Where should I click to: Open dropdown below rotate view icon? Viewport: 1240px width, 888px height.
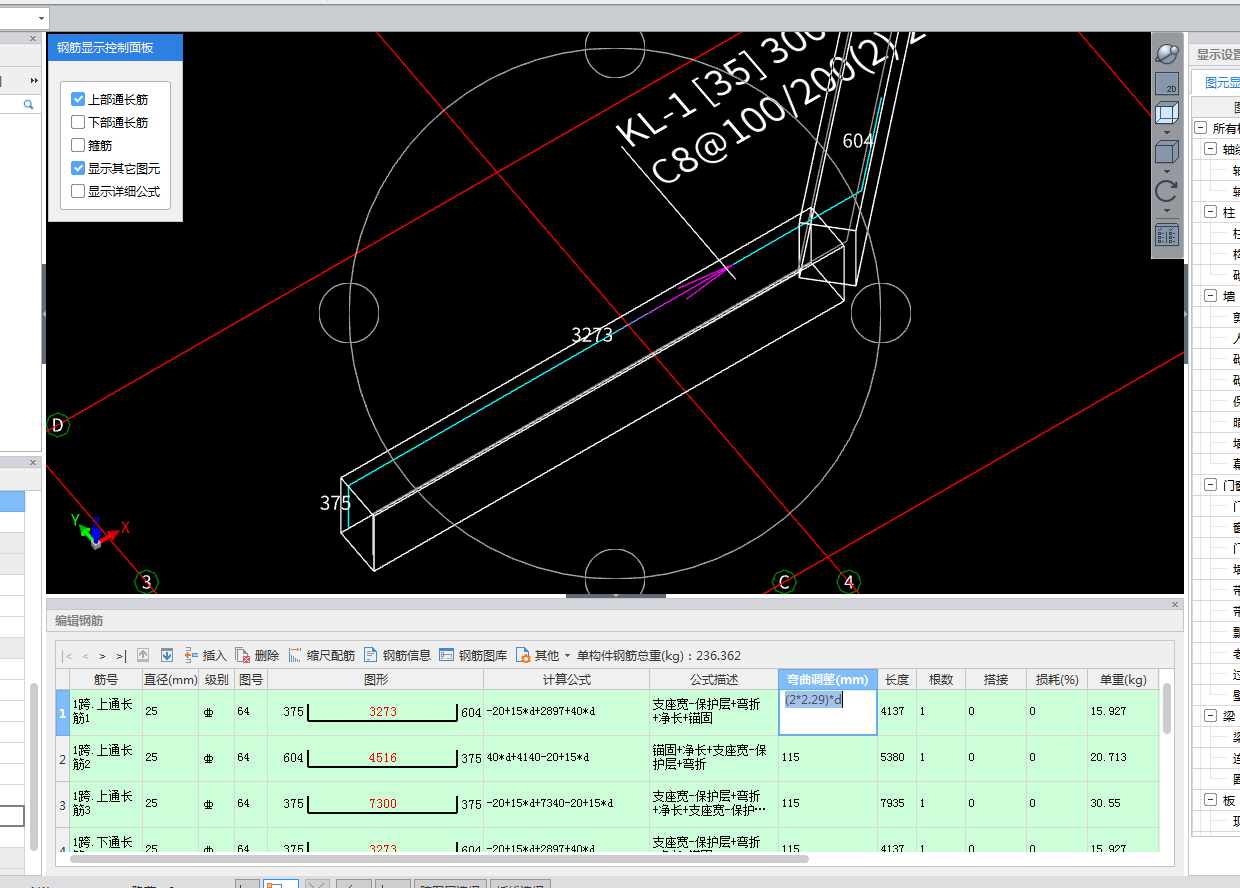(1166, 211)
